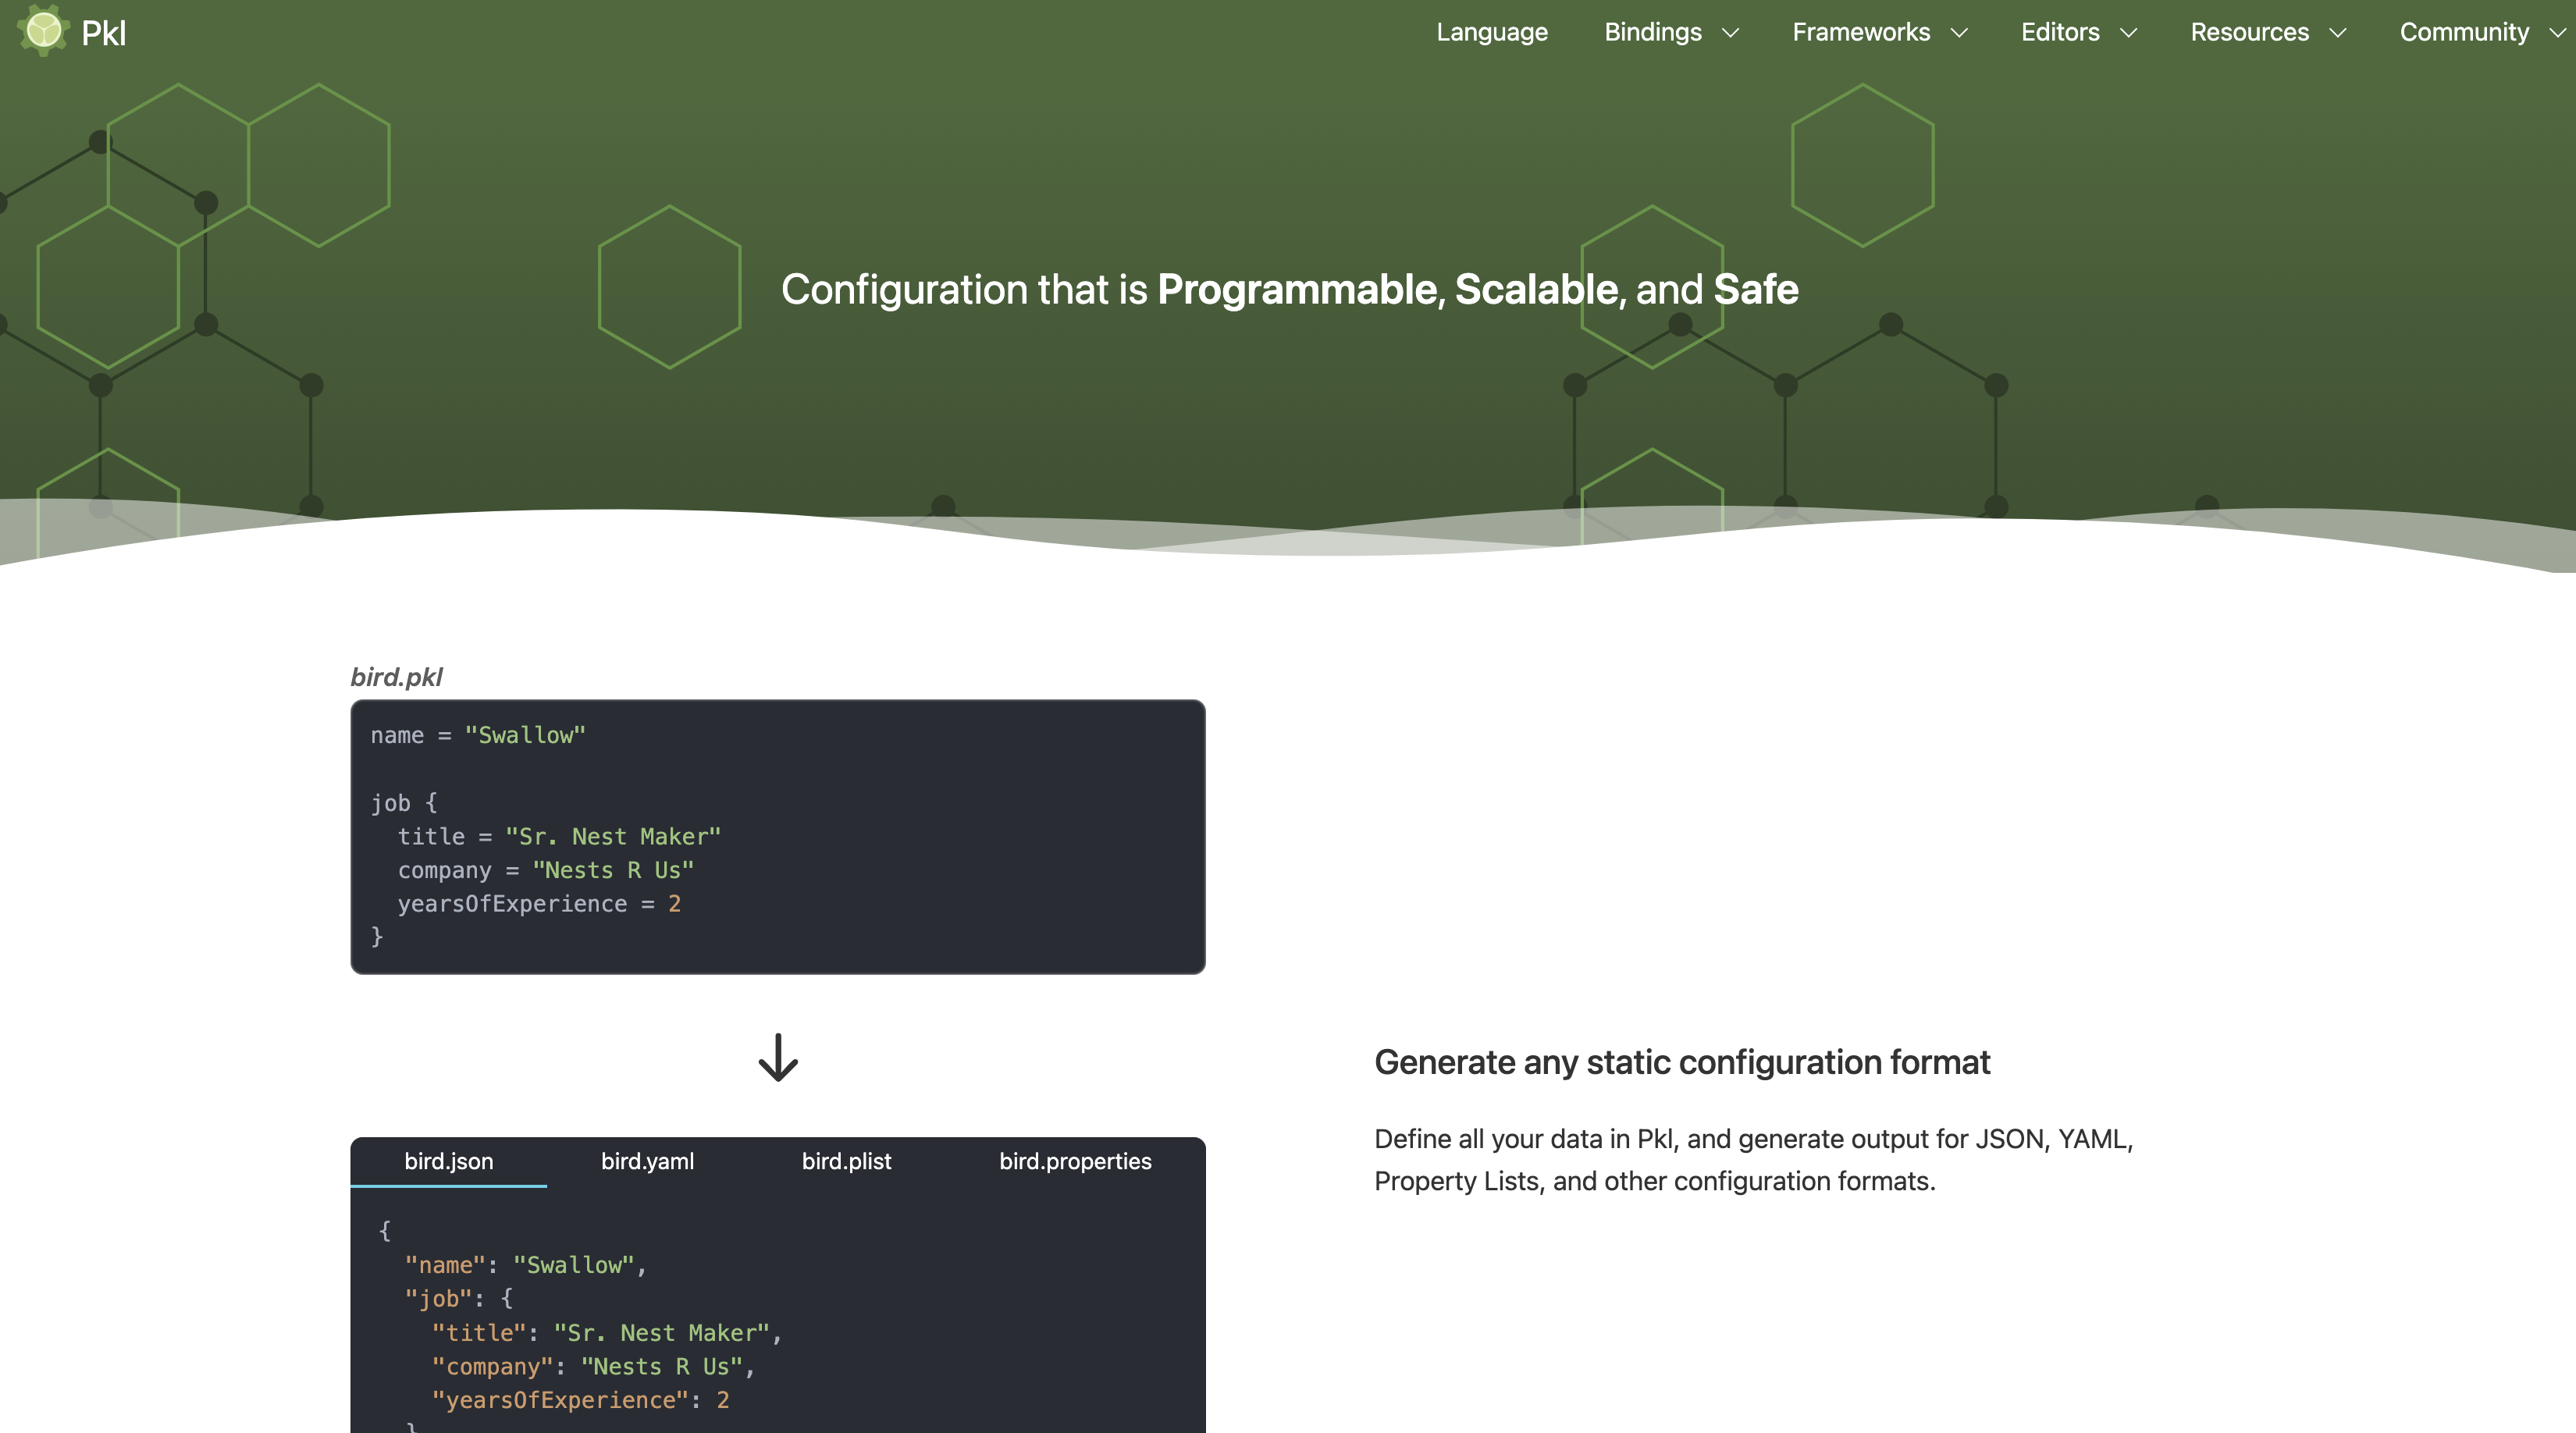Viewport: 2576px width, 1433px height.
Task: Click inside the bird.pkl code block
Action: (x=777, y=836)
